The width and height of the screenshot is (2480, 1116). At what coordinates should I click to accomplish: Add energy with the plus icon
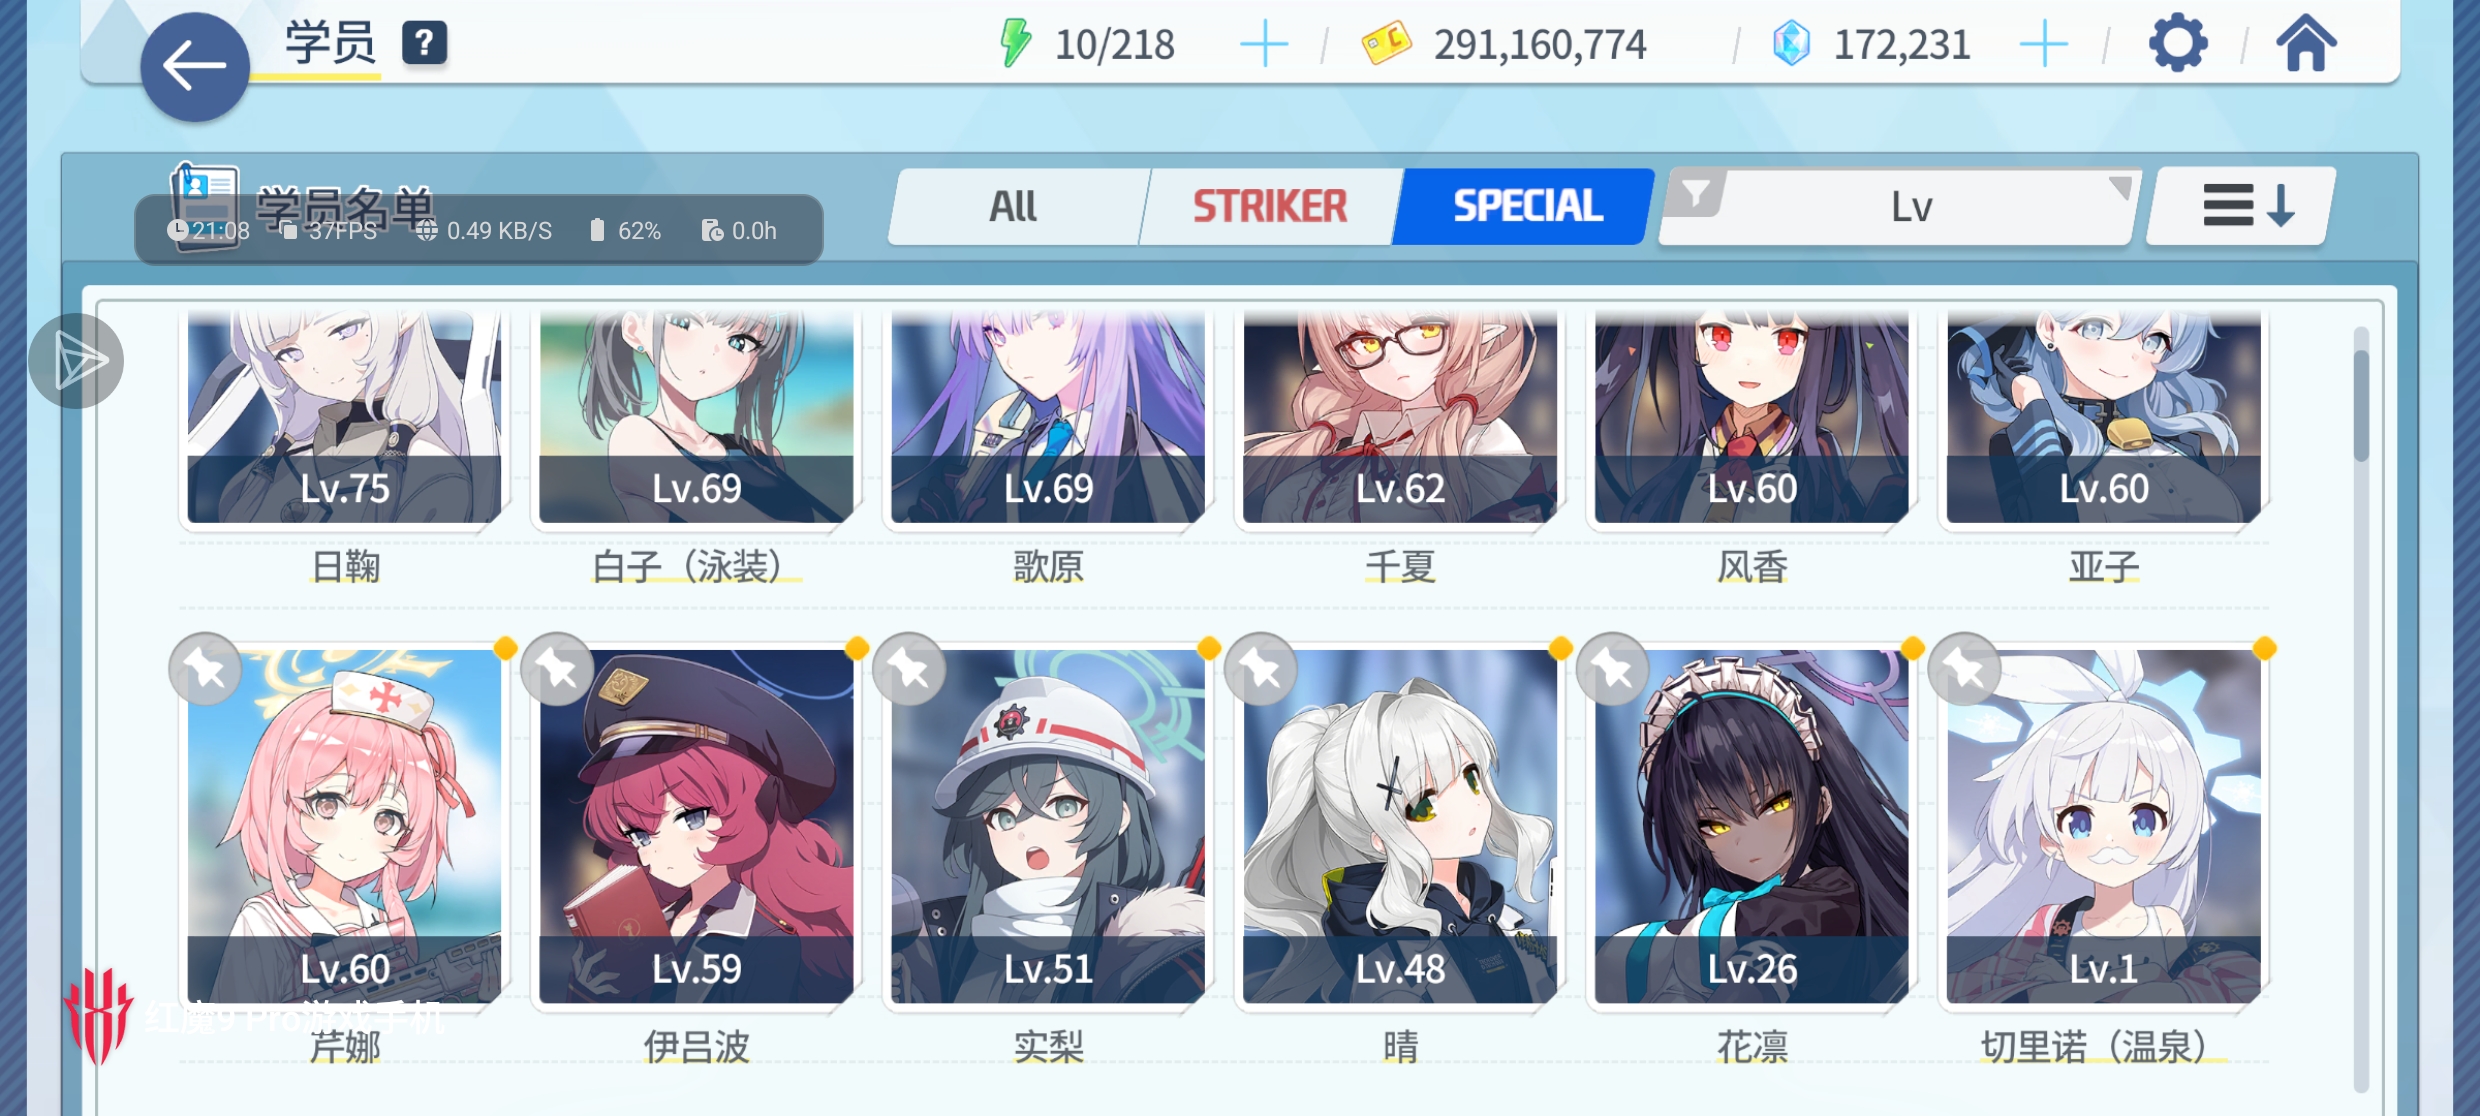1263,44
